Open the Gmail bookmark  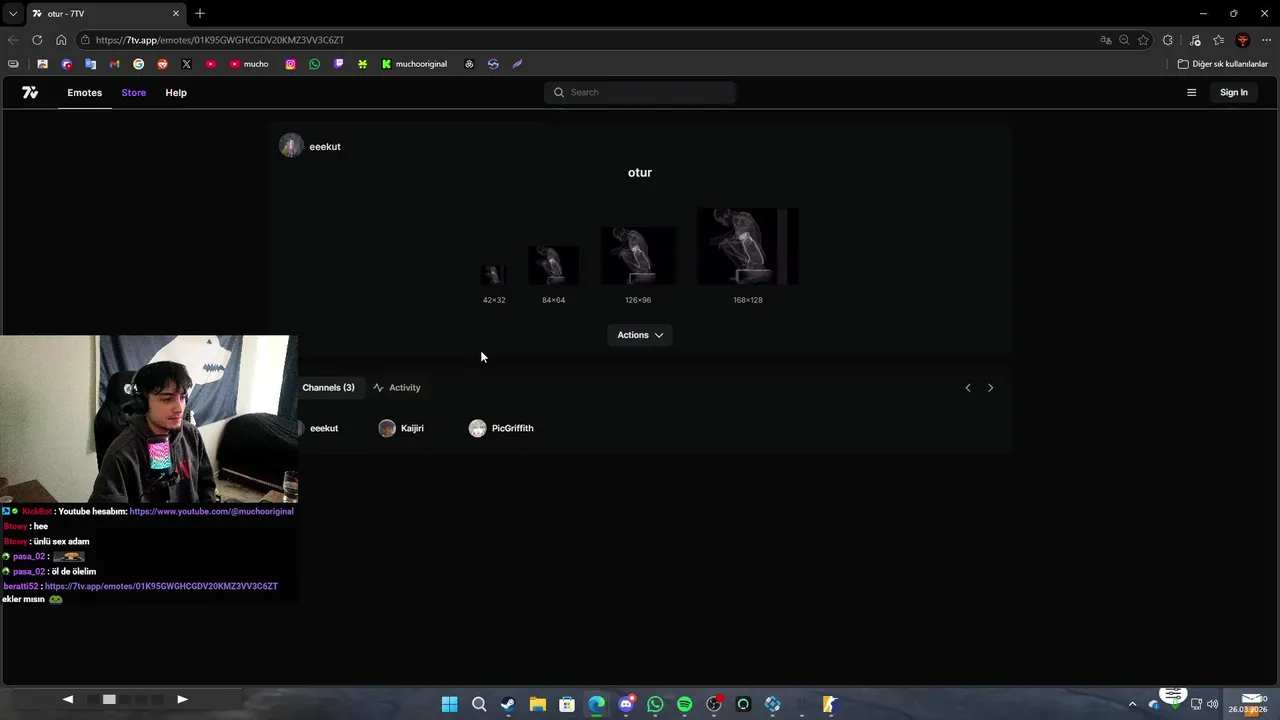[114, 64]
